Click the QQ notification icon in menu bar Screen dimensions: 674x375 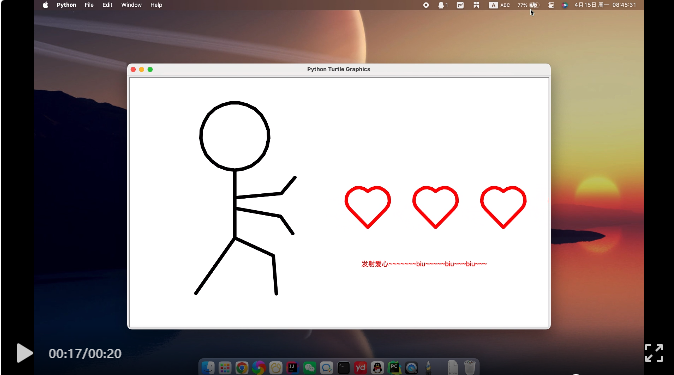coord(441,5)
